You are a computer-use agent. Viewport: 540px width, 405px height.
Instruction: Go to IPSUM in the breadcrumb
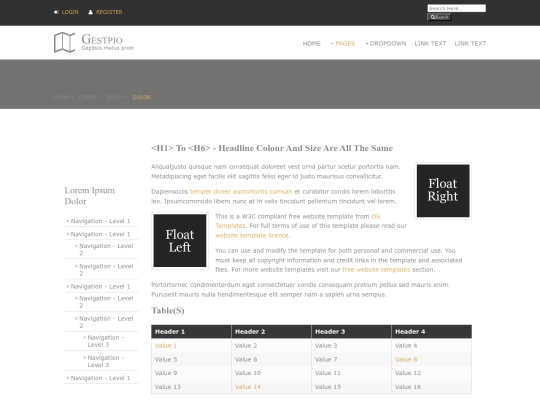pos(115,97)
